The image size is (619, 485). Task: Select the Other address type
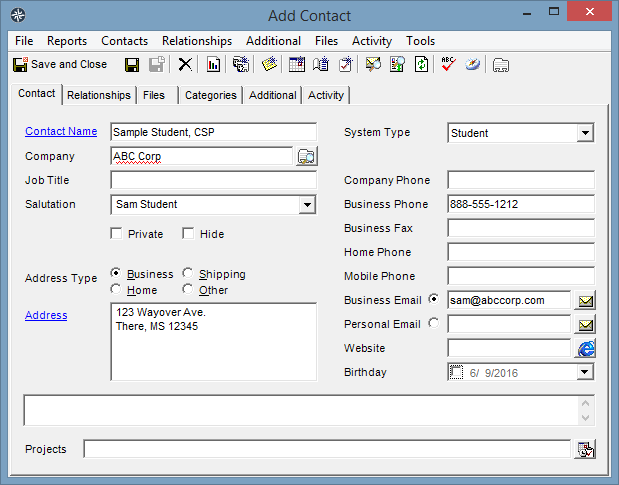[x=188, y=289]
